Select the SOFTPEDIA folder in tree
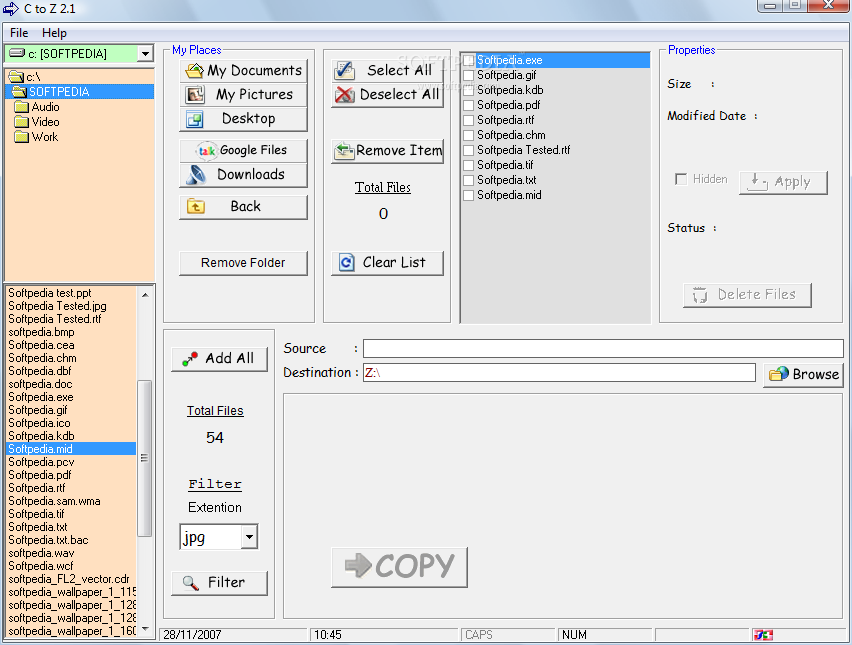The width and height of the screenshot is (852, 645). coord(80,91)
